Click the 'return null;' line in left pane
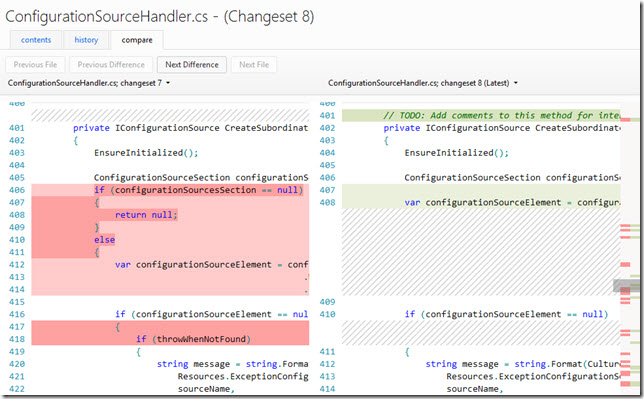The width and height of the screenshot is (644, 399). click(x=146, y=215)
